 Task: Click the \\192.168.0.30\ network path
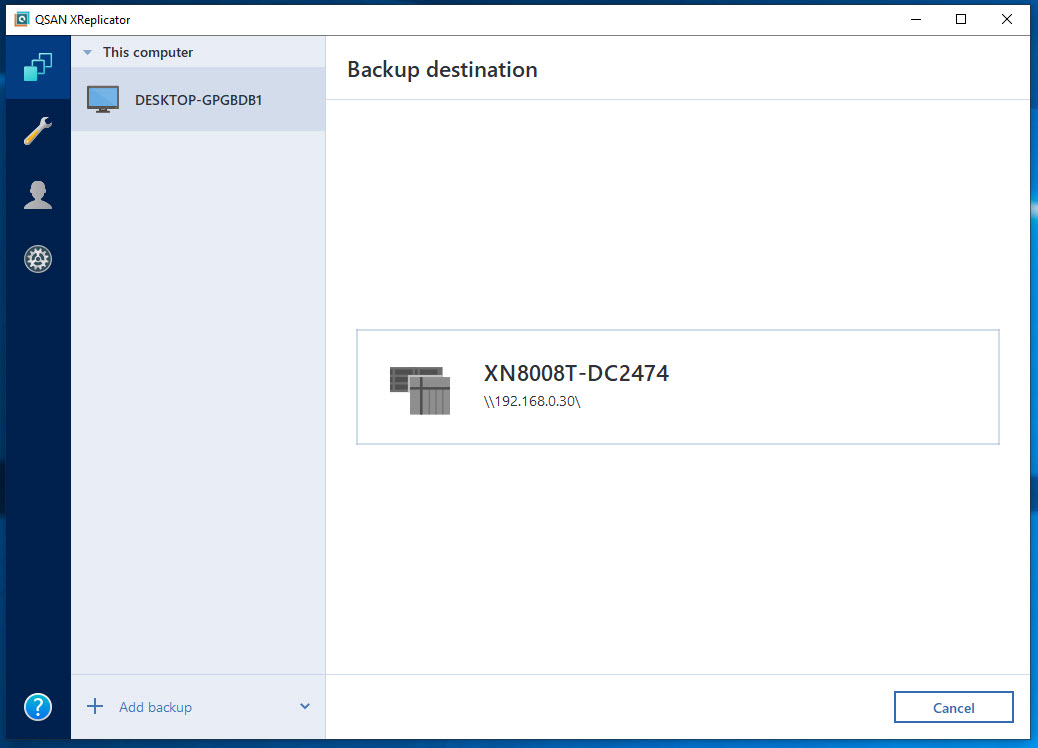coord(532,401)
